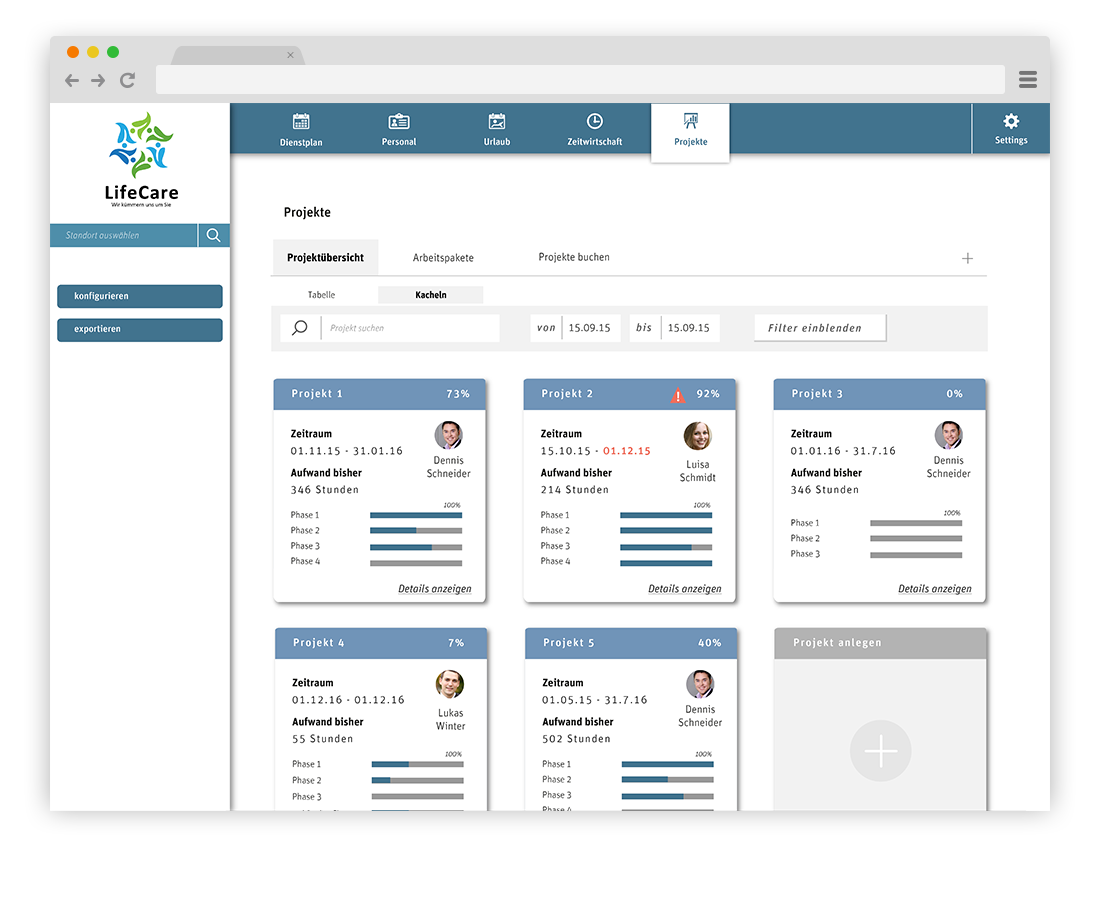Open the Personal ID card icon
Viewport: 1100px width, 898px height.
(399, 122)
